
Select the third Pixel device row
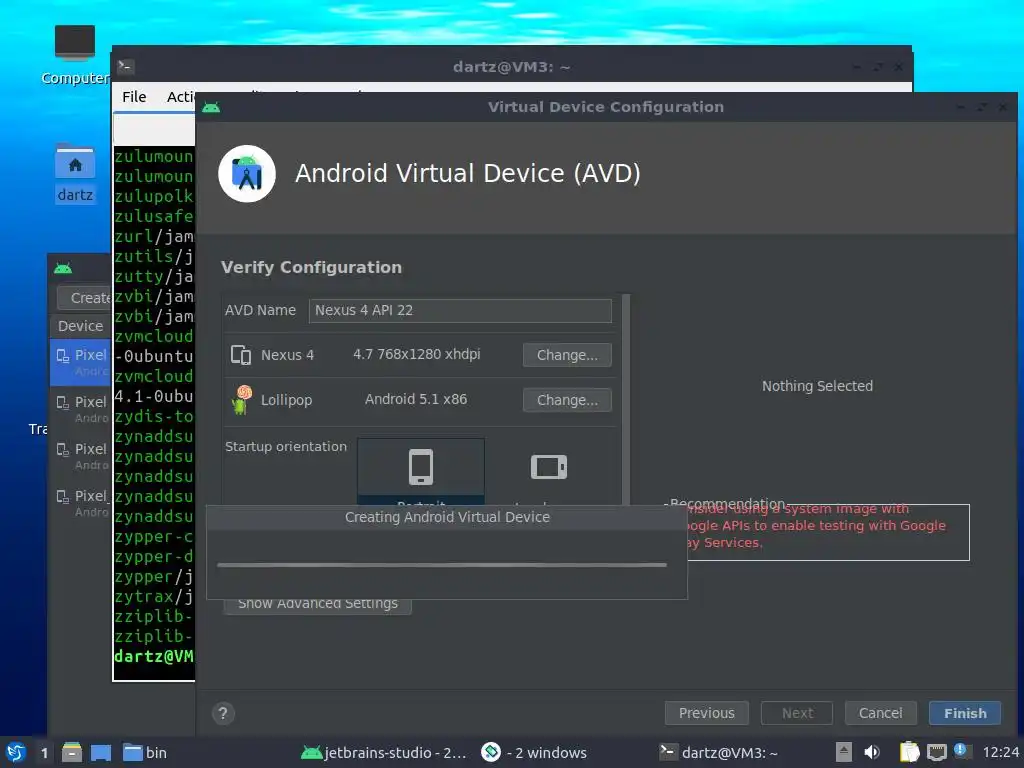point(80,456)
